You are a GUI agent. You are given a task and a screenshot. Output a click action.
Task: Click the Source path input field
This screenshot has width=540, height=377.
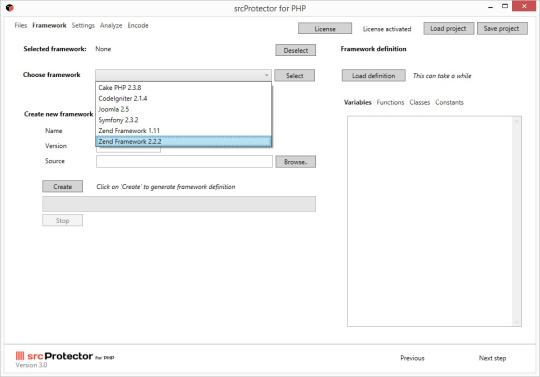click(x=184, y=161)
